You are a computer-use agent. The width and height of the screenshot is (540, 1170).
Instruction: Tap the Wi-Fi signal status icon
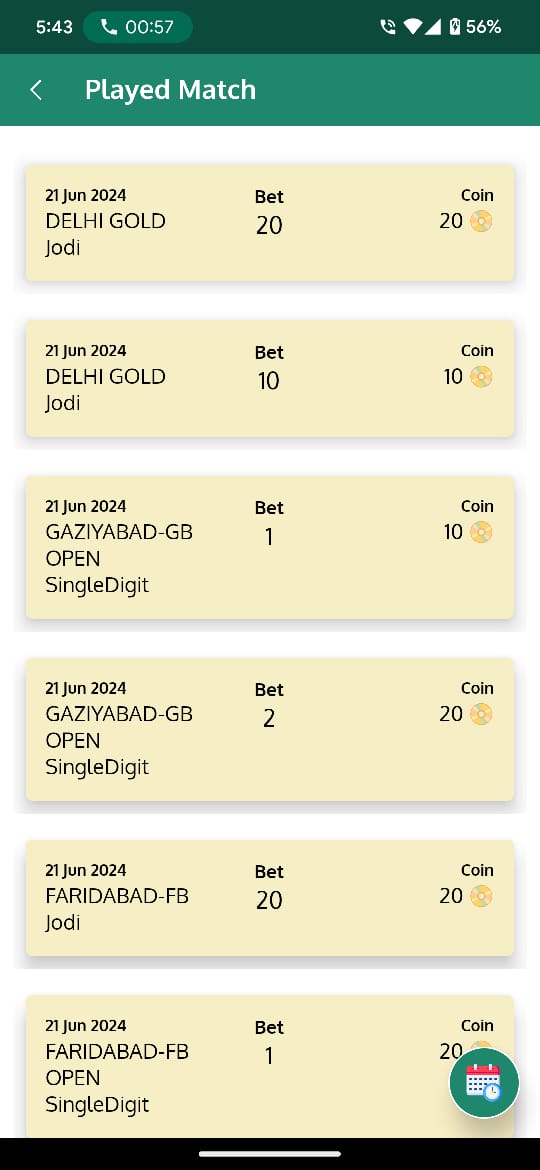[412, 27]
